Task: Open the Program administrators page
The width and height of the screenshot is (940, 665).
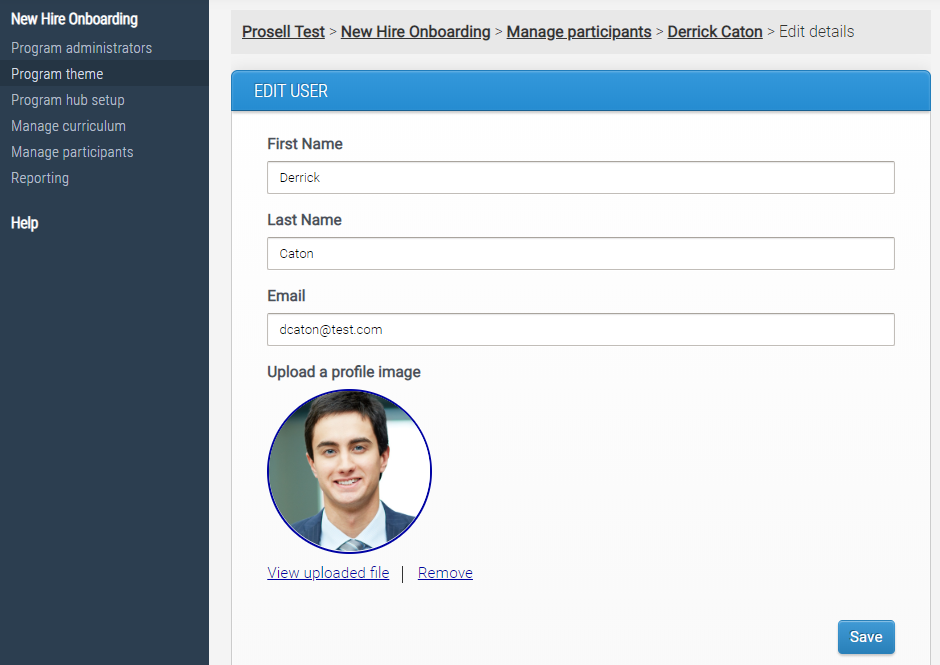Action: [x=80, y=47]
